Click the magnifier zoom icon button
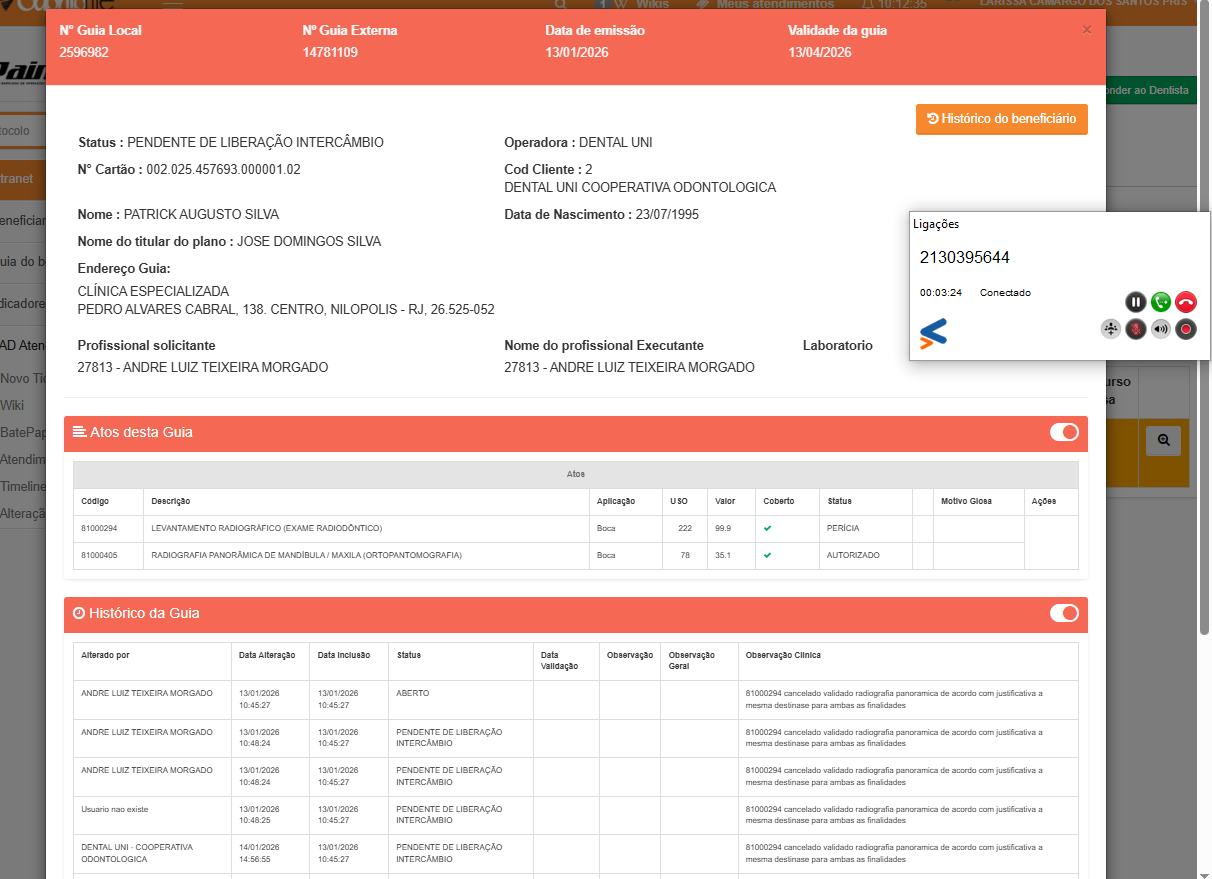This screenshot has width=1212, height=879. (1163, 440)
